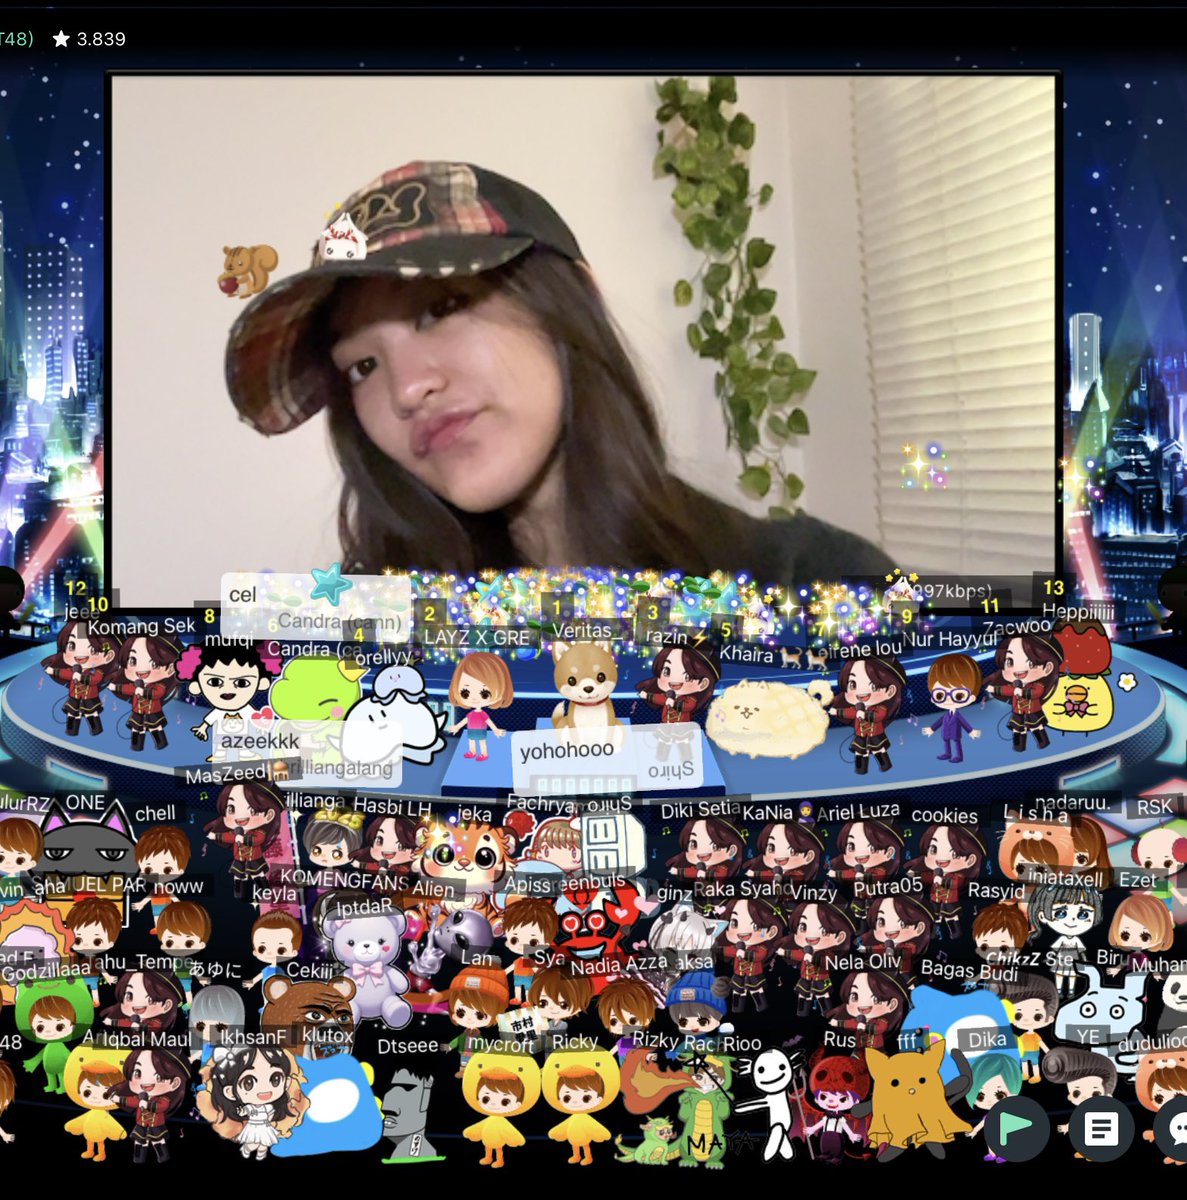Tap the green flag icon
This screenshot has height=1200, width=1187.
1016,1128
